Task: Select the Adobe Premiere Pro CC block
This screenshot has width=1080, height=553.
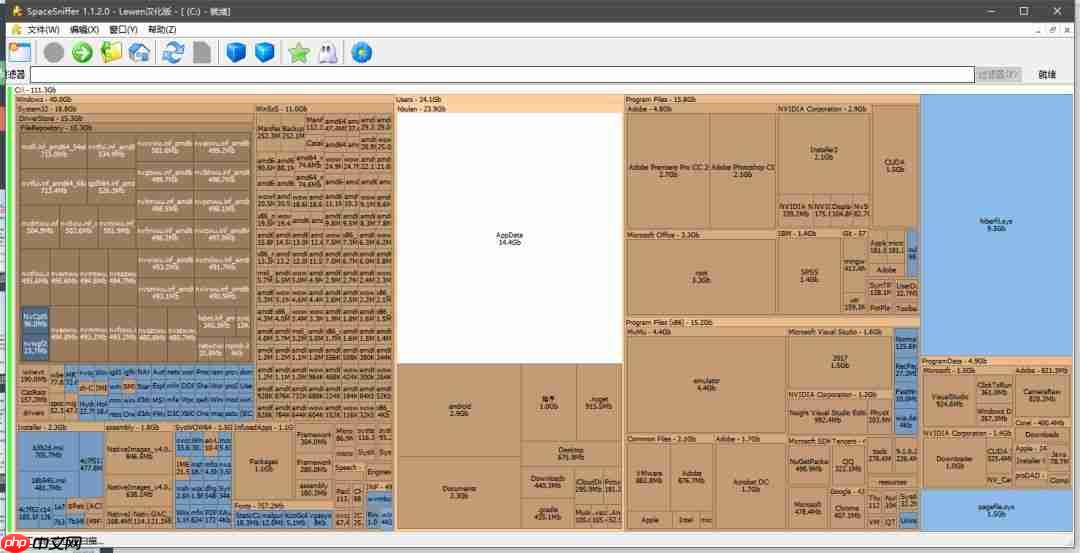Action: click(667, 171)
